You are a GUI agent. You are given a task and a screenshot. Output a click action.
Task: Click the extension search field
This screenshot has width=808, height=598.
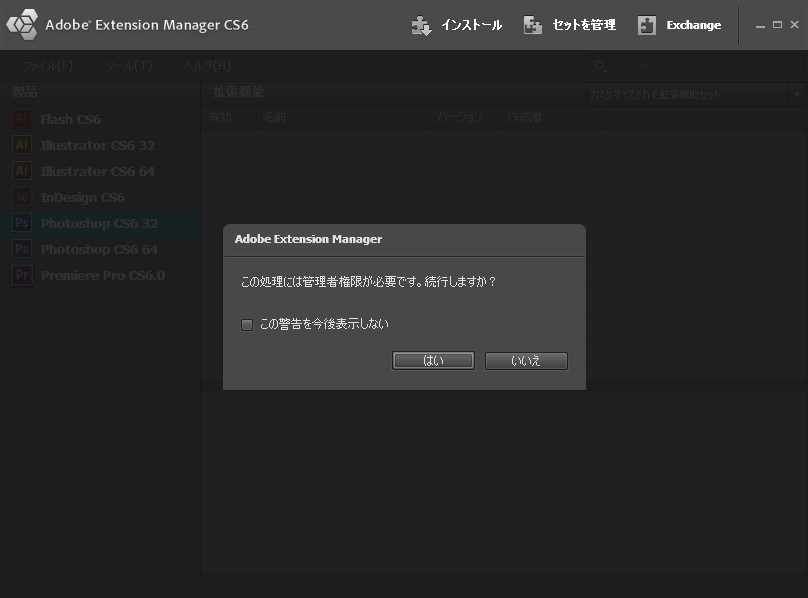[696, 66]
